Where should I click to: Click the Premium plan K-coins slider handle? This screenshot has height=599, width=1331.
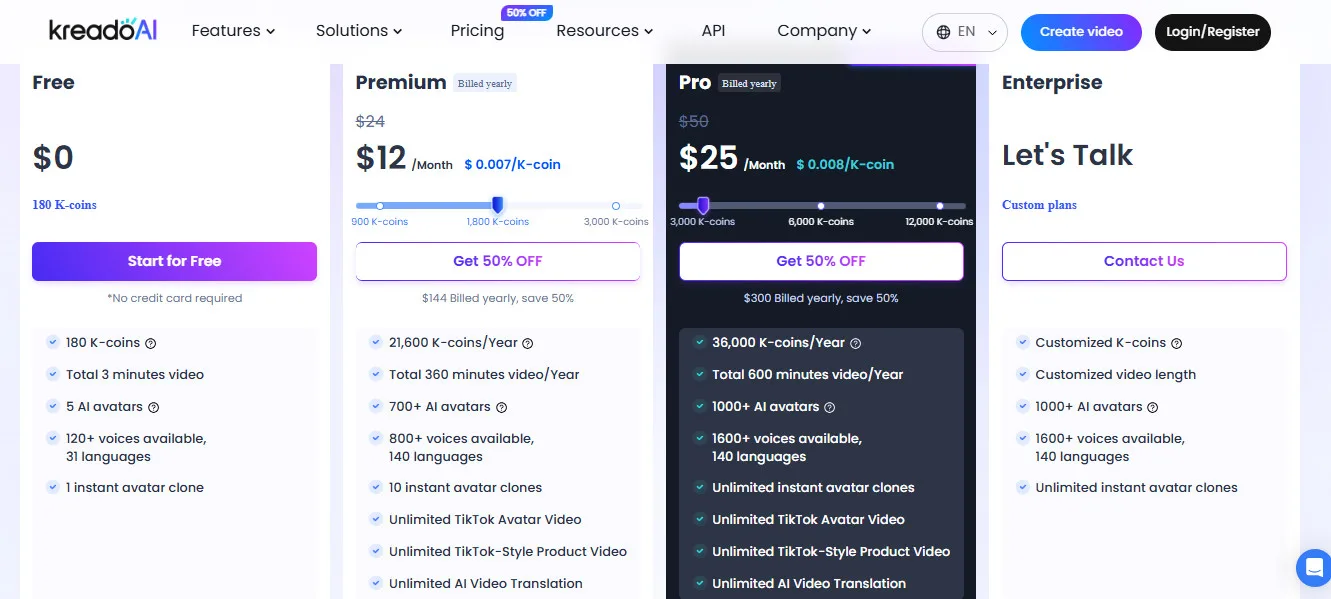coord(498,205)
